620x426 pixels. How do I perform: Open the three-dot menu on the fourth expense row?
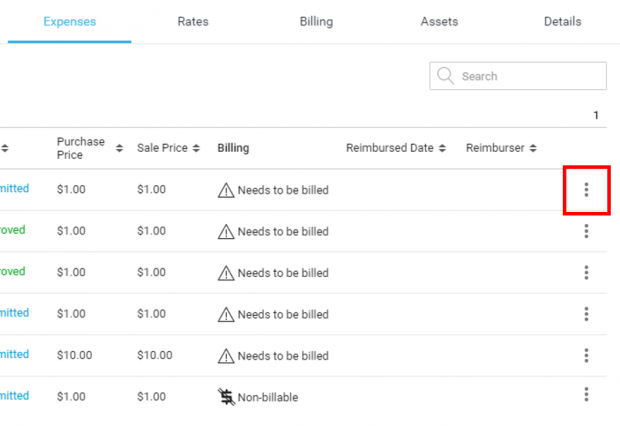(586, 314)
